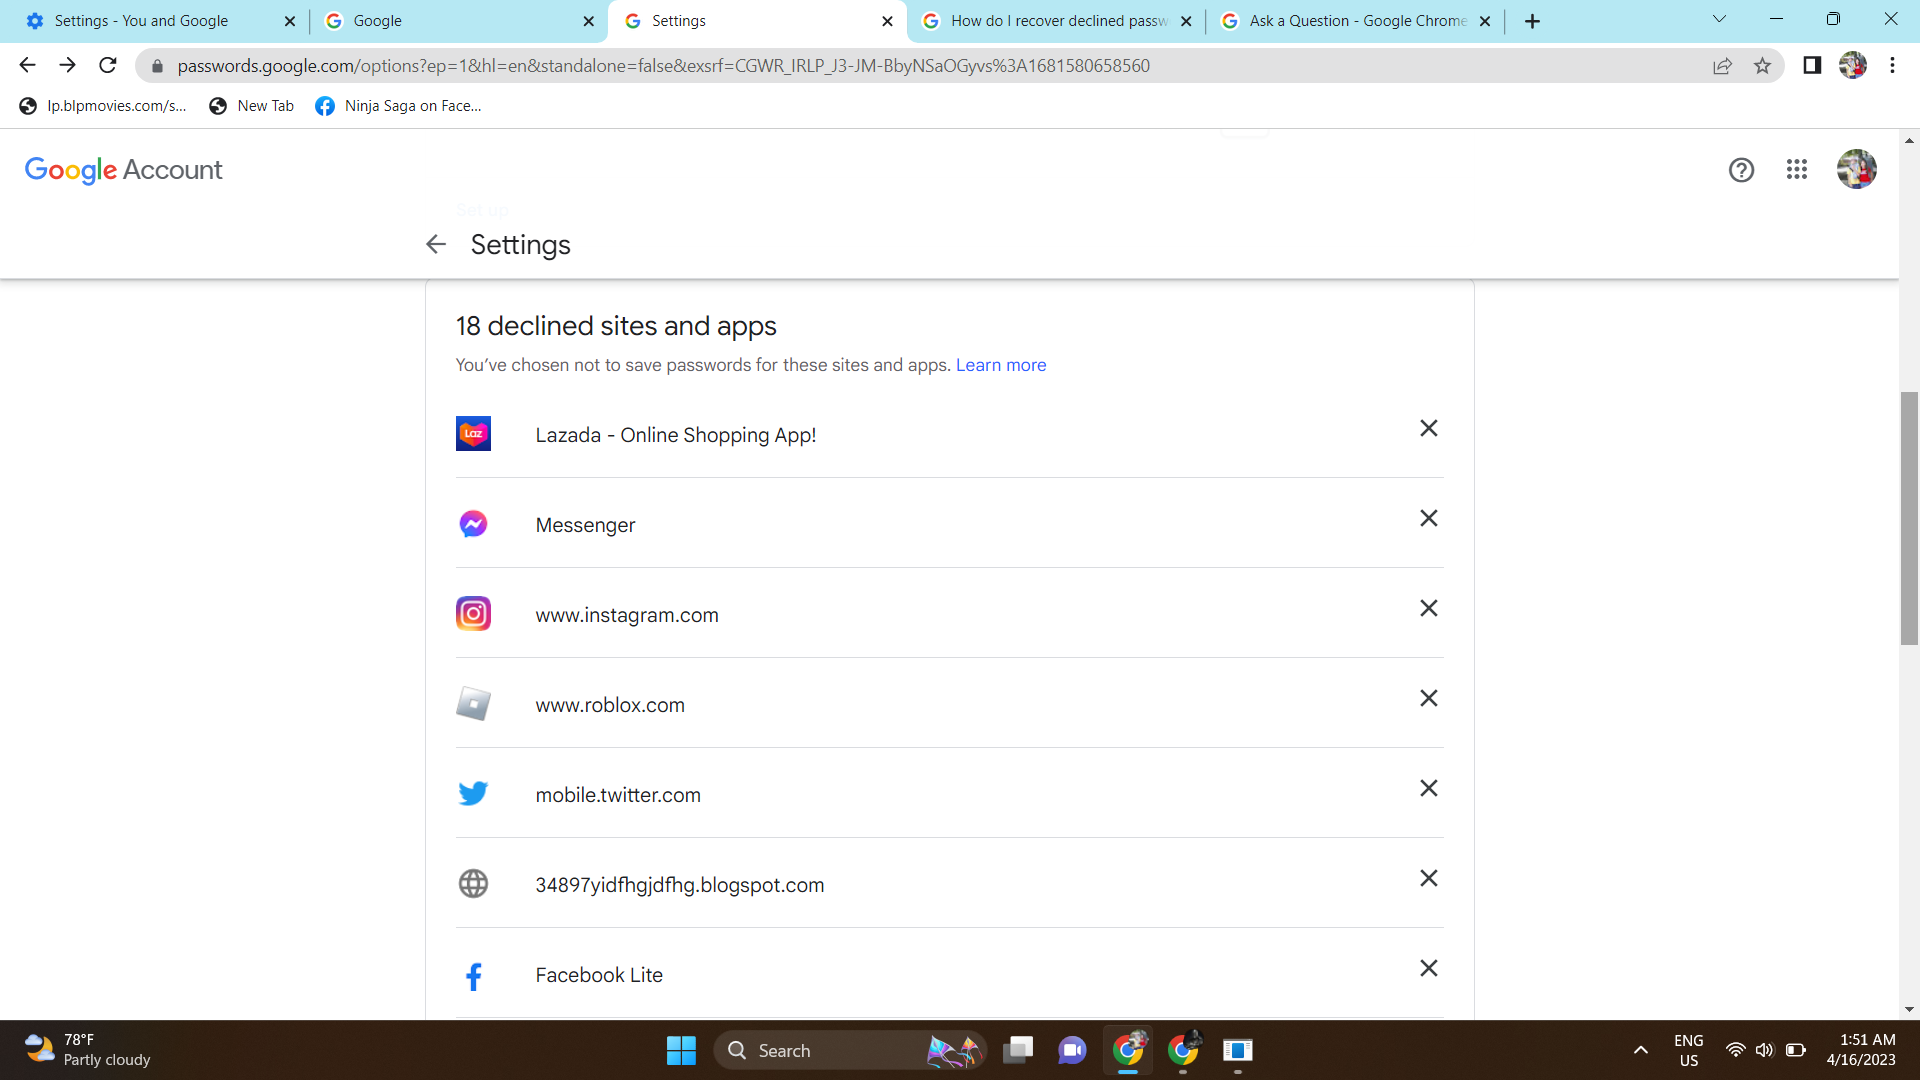Click the Facebook Lite icon
The height and width of the screenshot is (1080, 1920).
473,976
